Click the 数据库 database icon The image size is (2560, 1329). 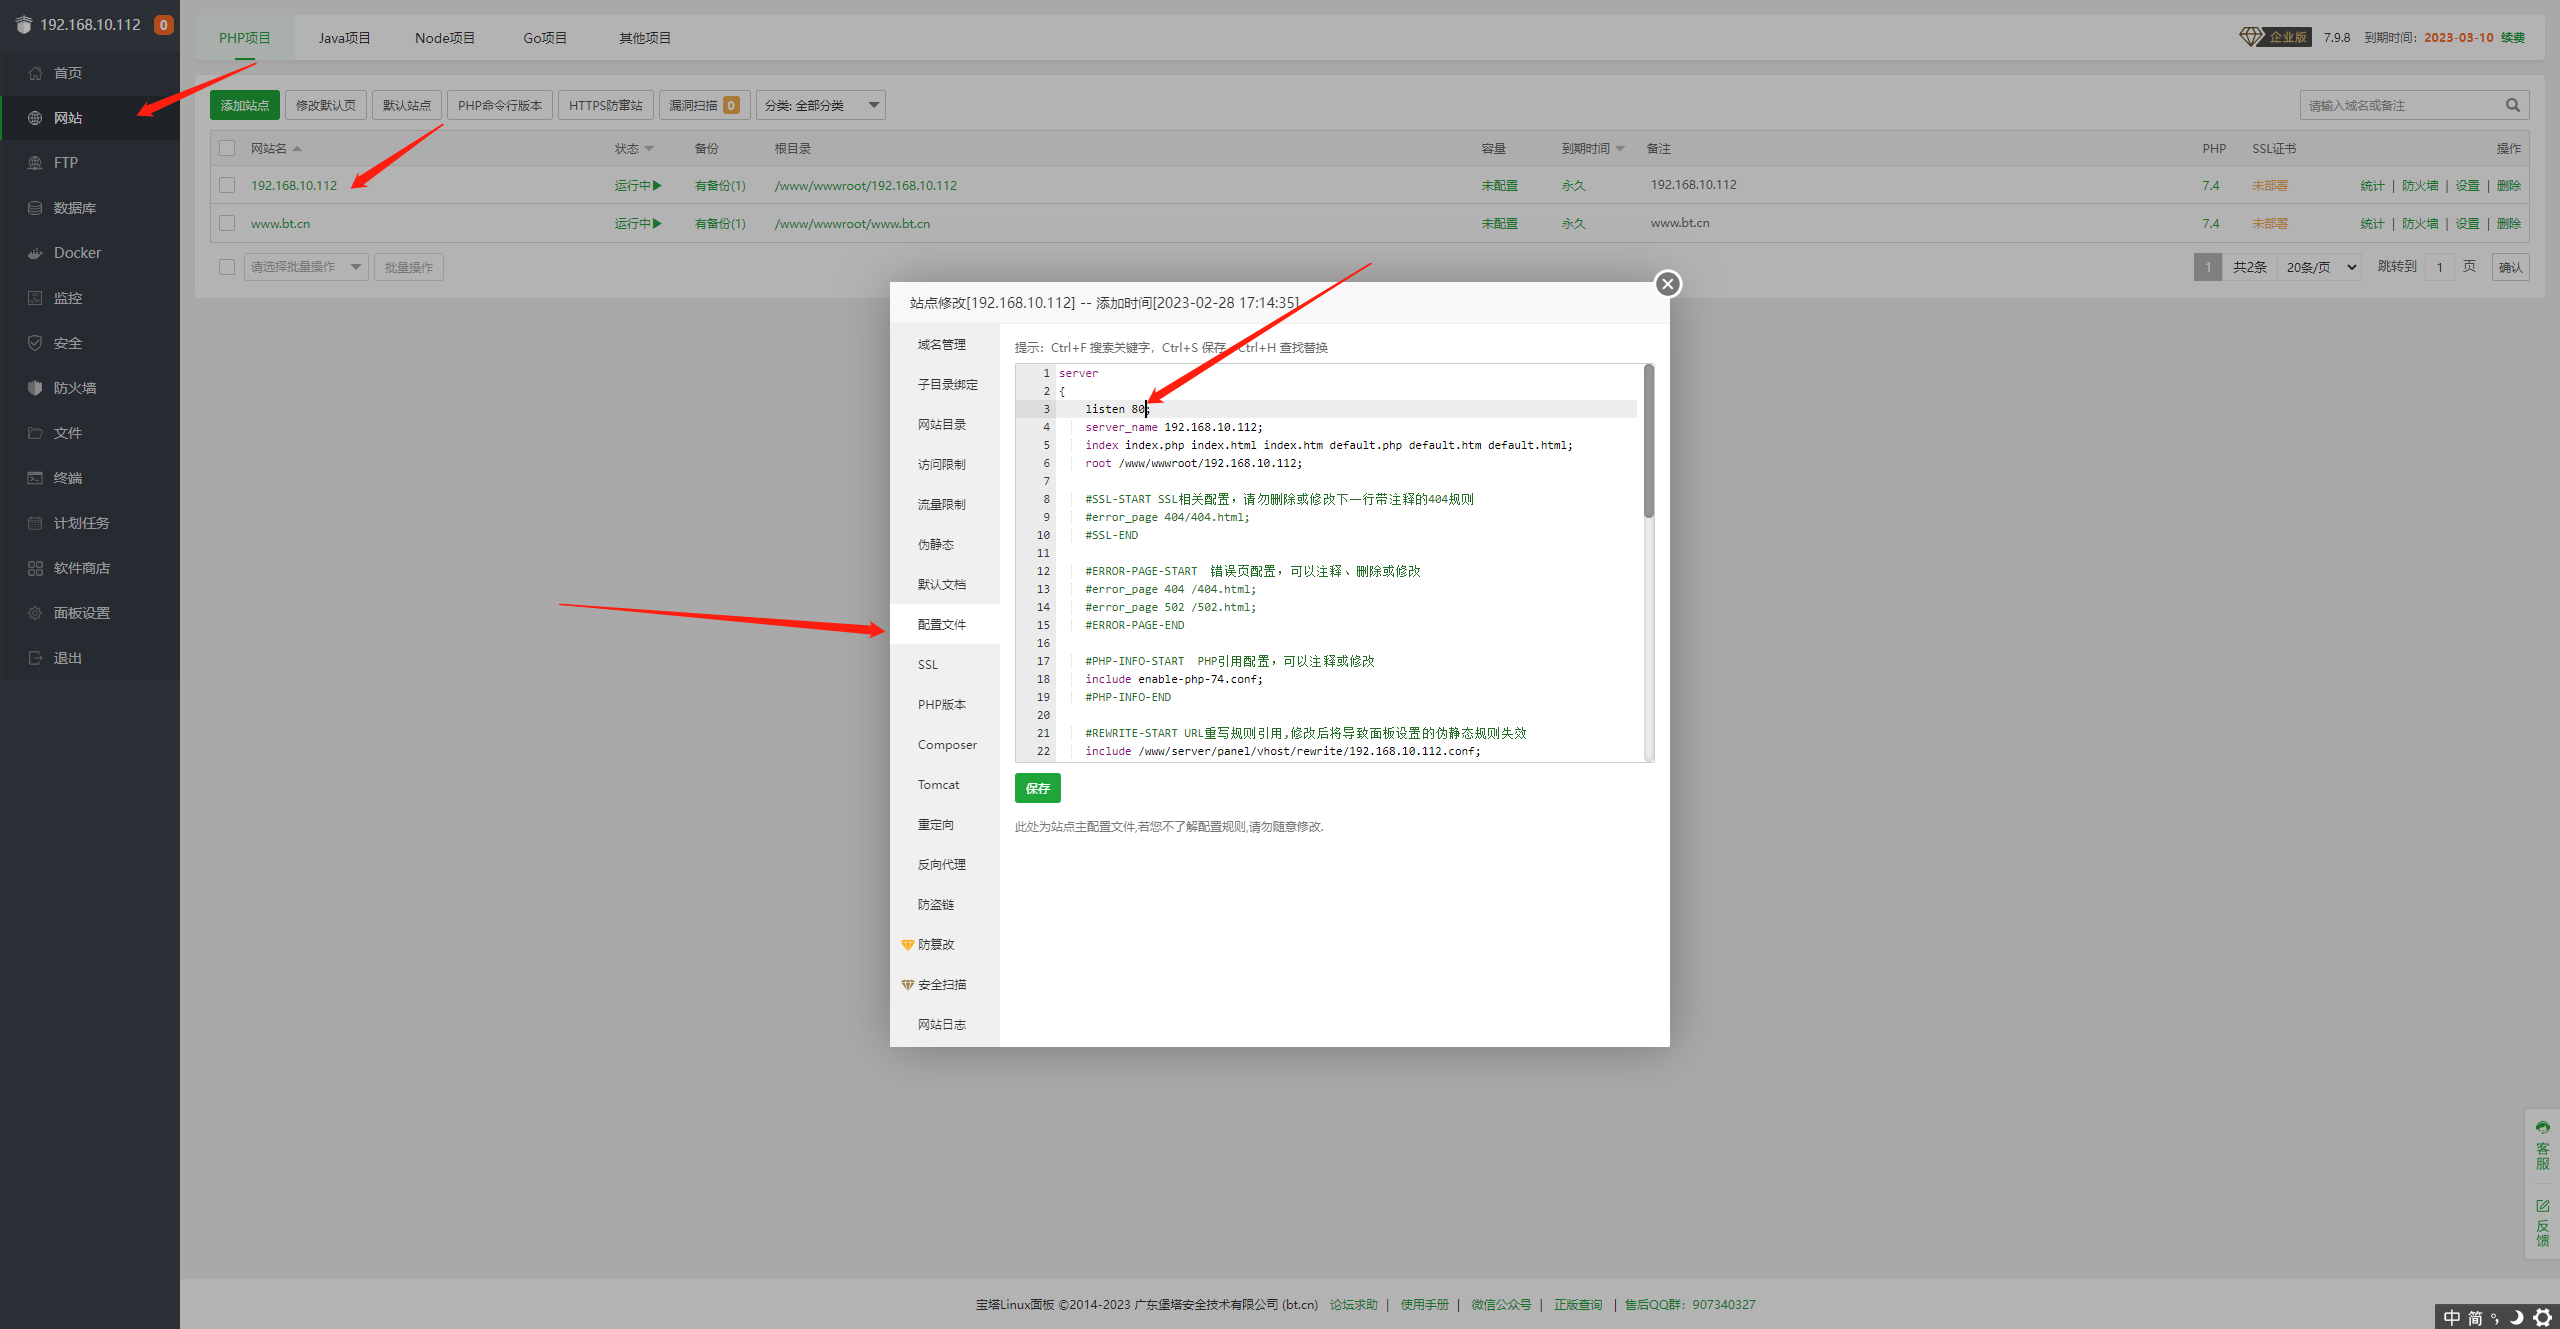coord(35,208)
